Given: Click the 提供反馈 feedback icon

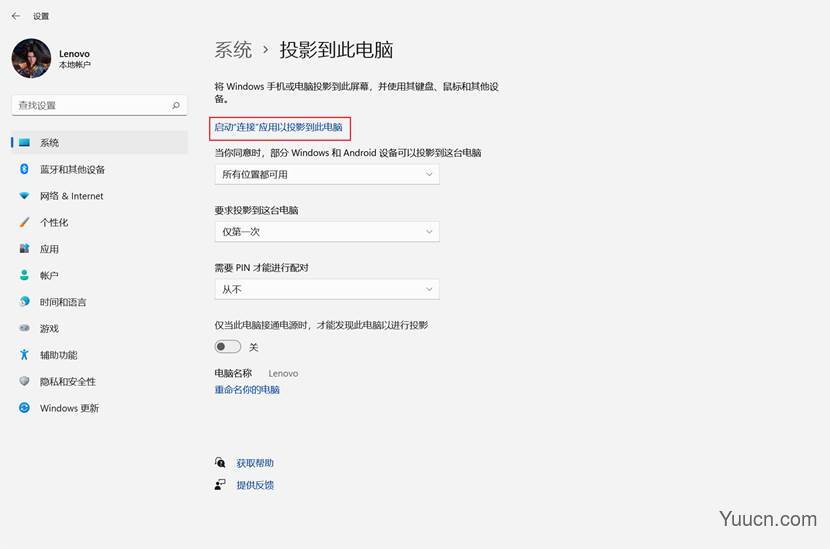Looking at the screenshot, I should point(220,484).
